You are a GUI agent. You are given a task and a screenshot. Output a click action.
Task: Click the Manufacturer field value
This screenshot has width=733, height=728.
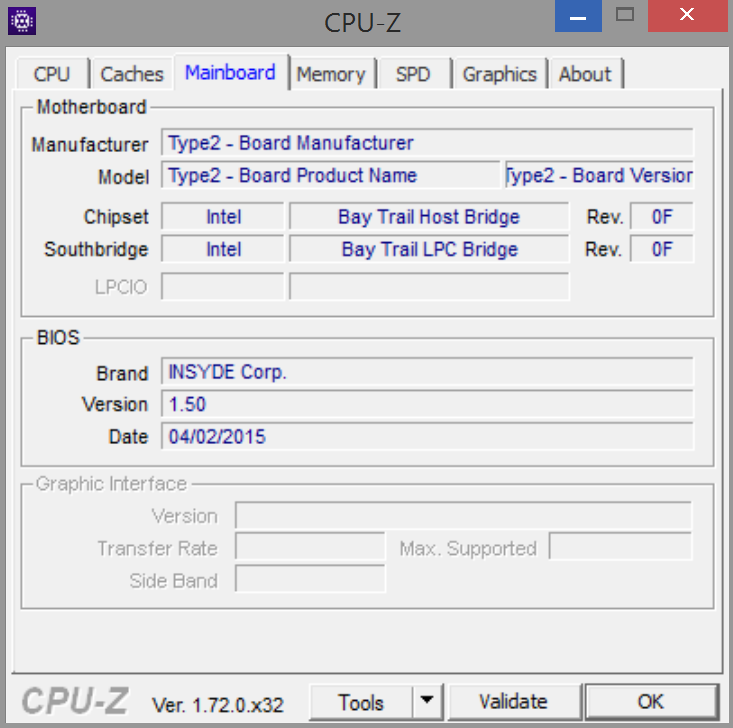click(427, 142)
